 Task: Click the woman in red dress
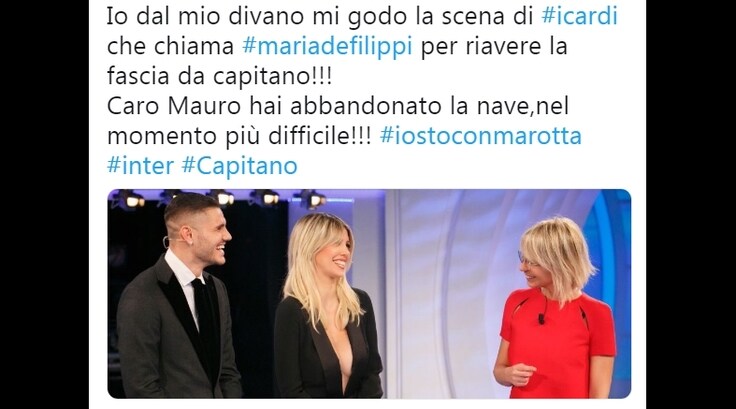[x=555, y=309]
